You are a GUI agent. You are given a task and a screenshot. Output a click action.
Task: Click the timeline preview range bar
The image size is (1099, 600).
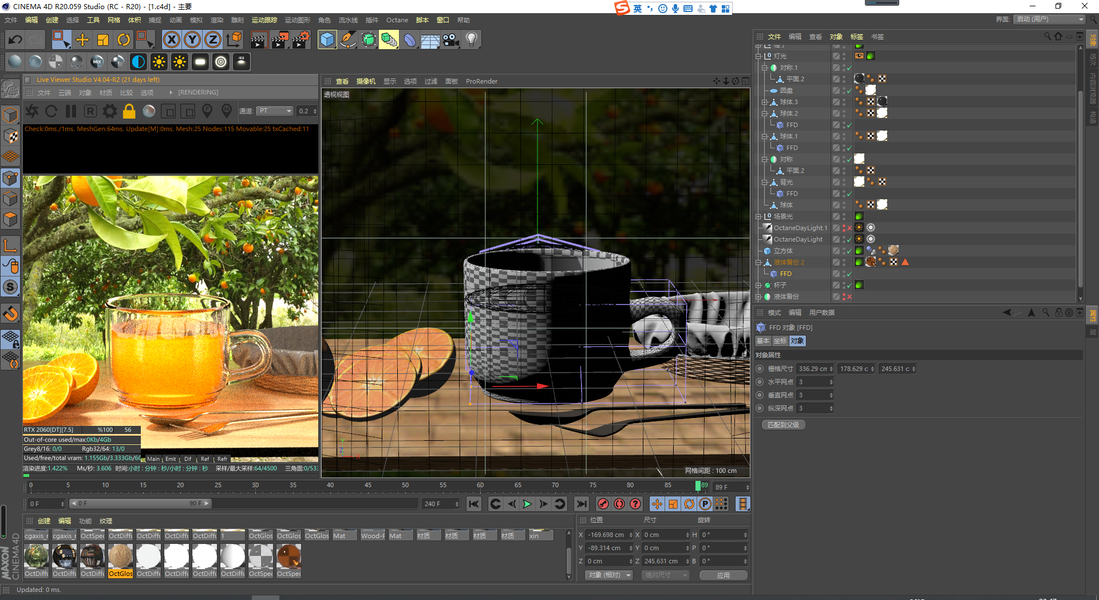tap(139, 503)
